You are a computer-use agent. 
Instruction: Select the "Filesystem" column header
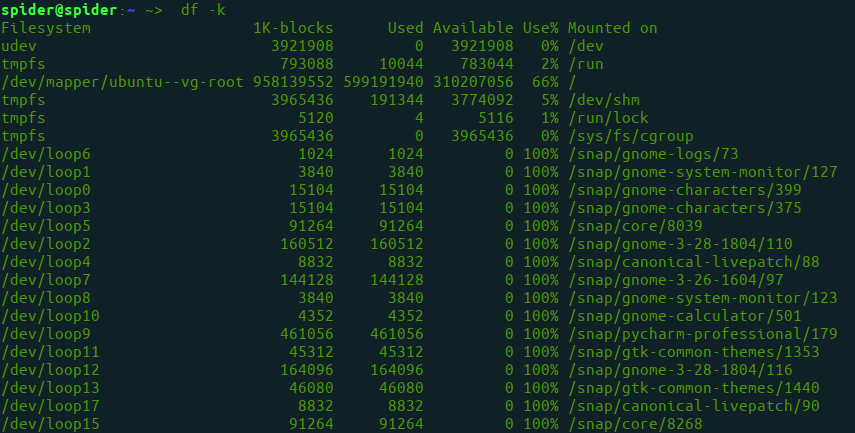46,28
